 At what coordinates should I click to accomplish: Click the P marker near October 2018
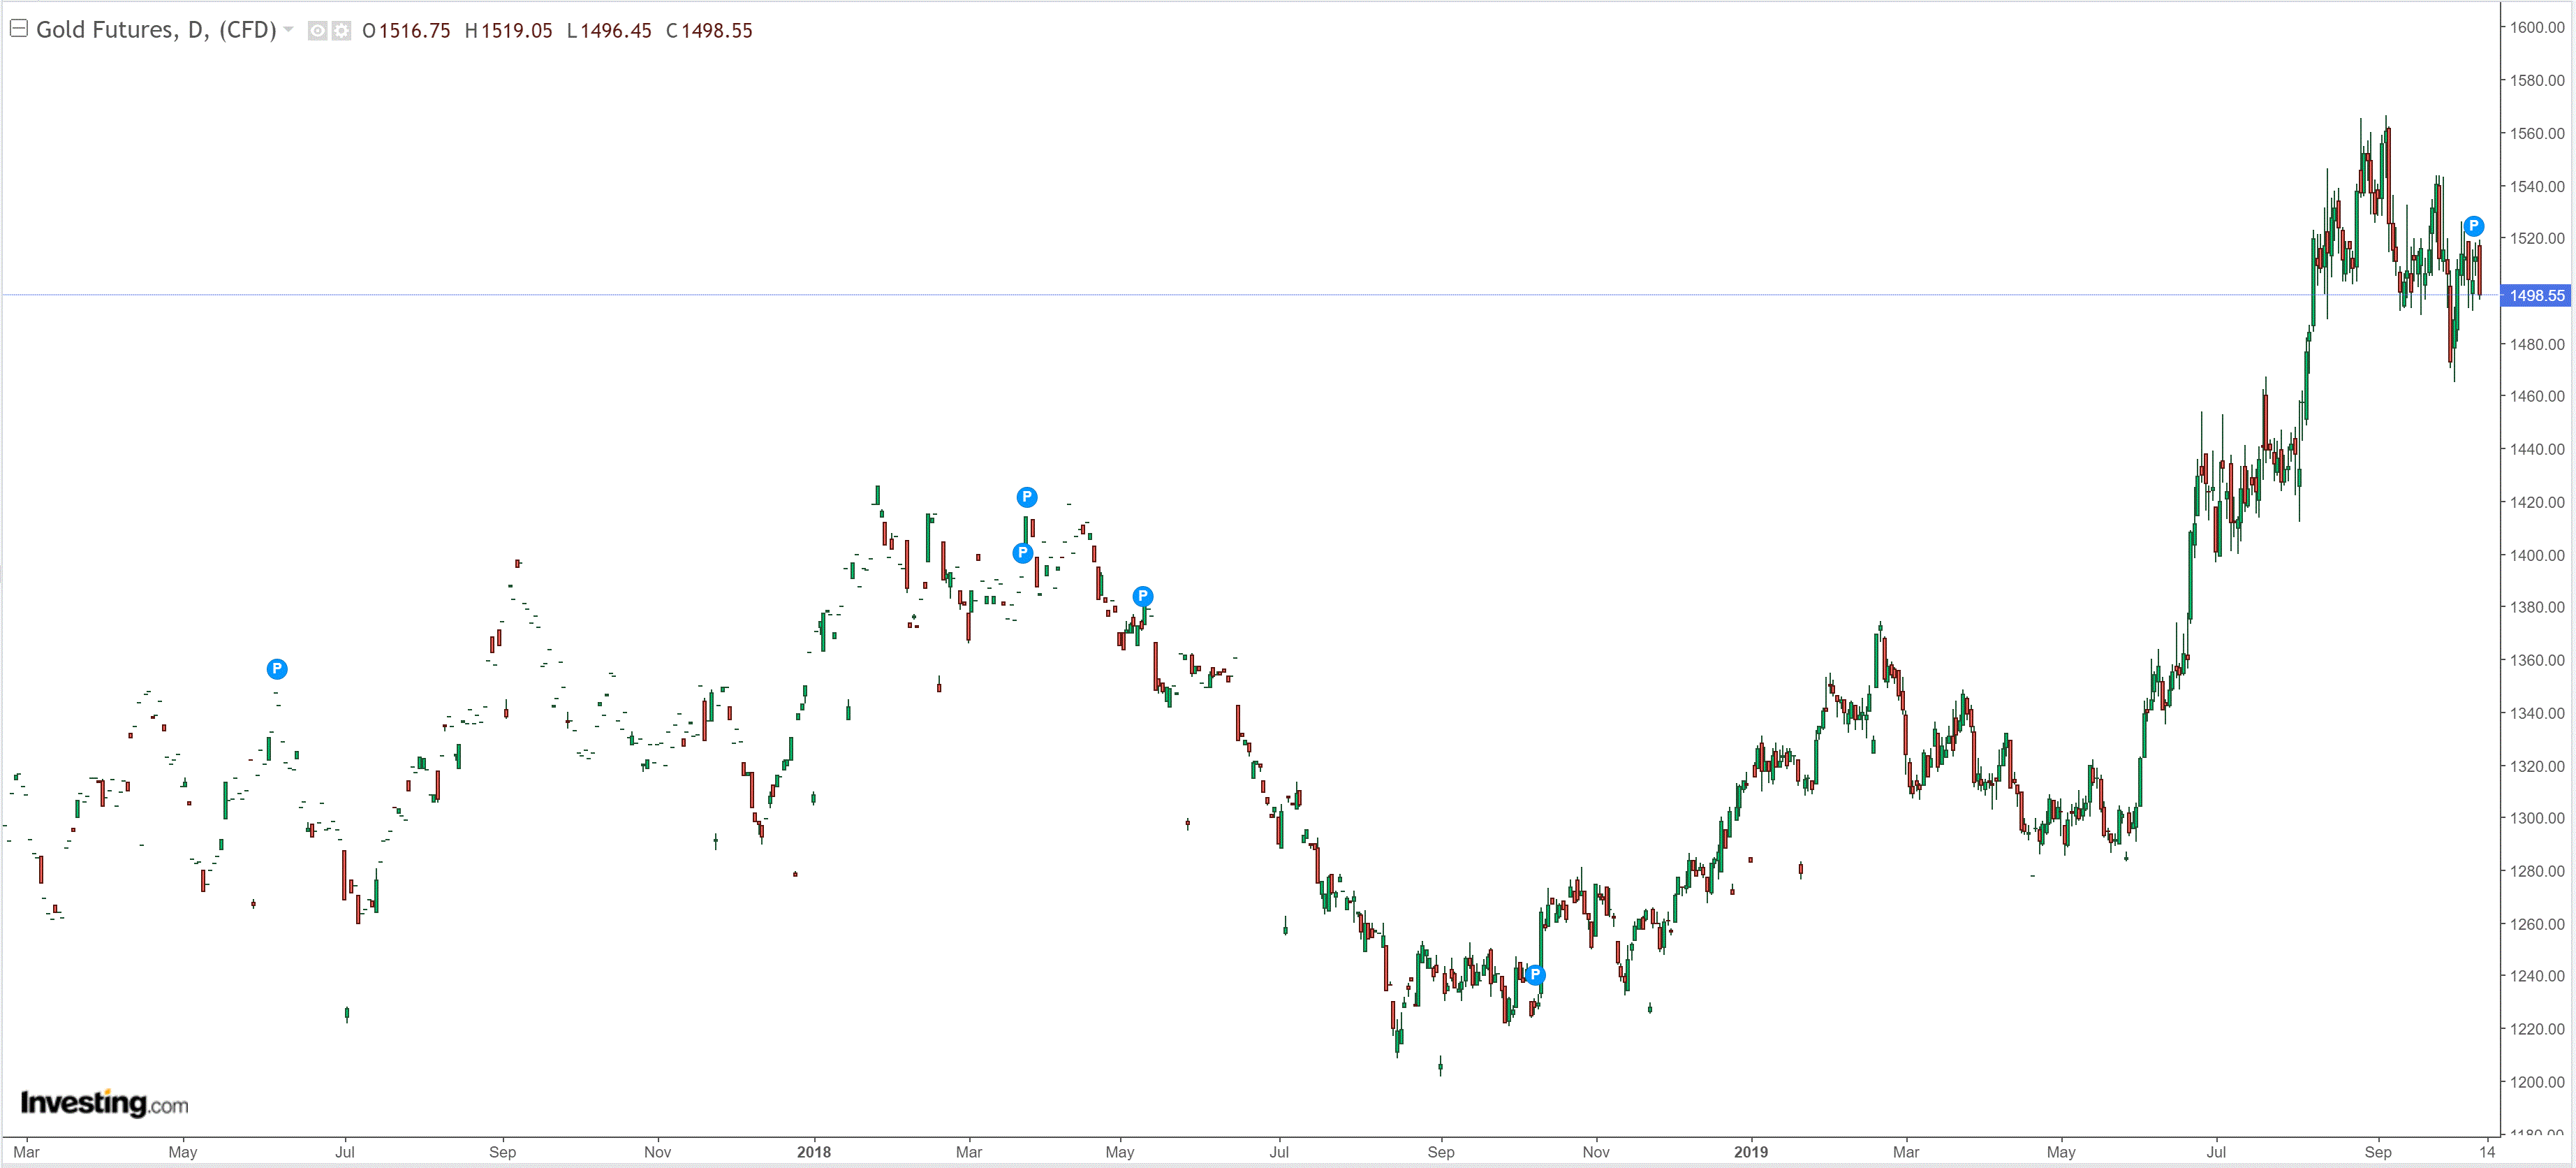[1535, 975]
